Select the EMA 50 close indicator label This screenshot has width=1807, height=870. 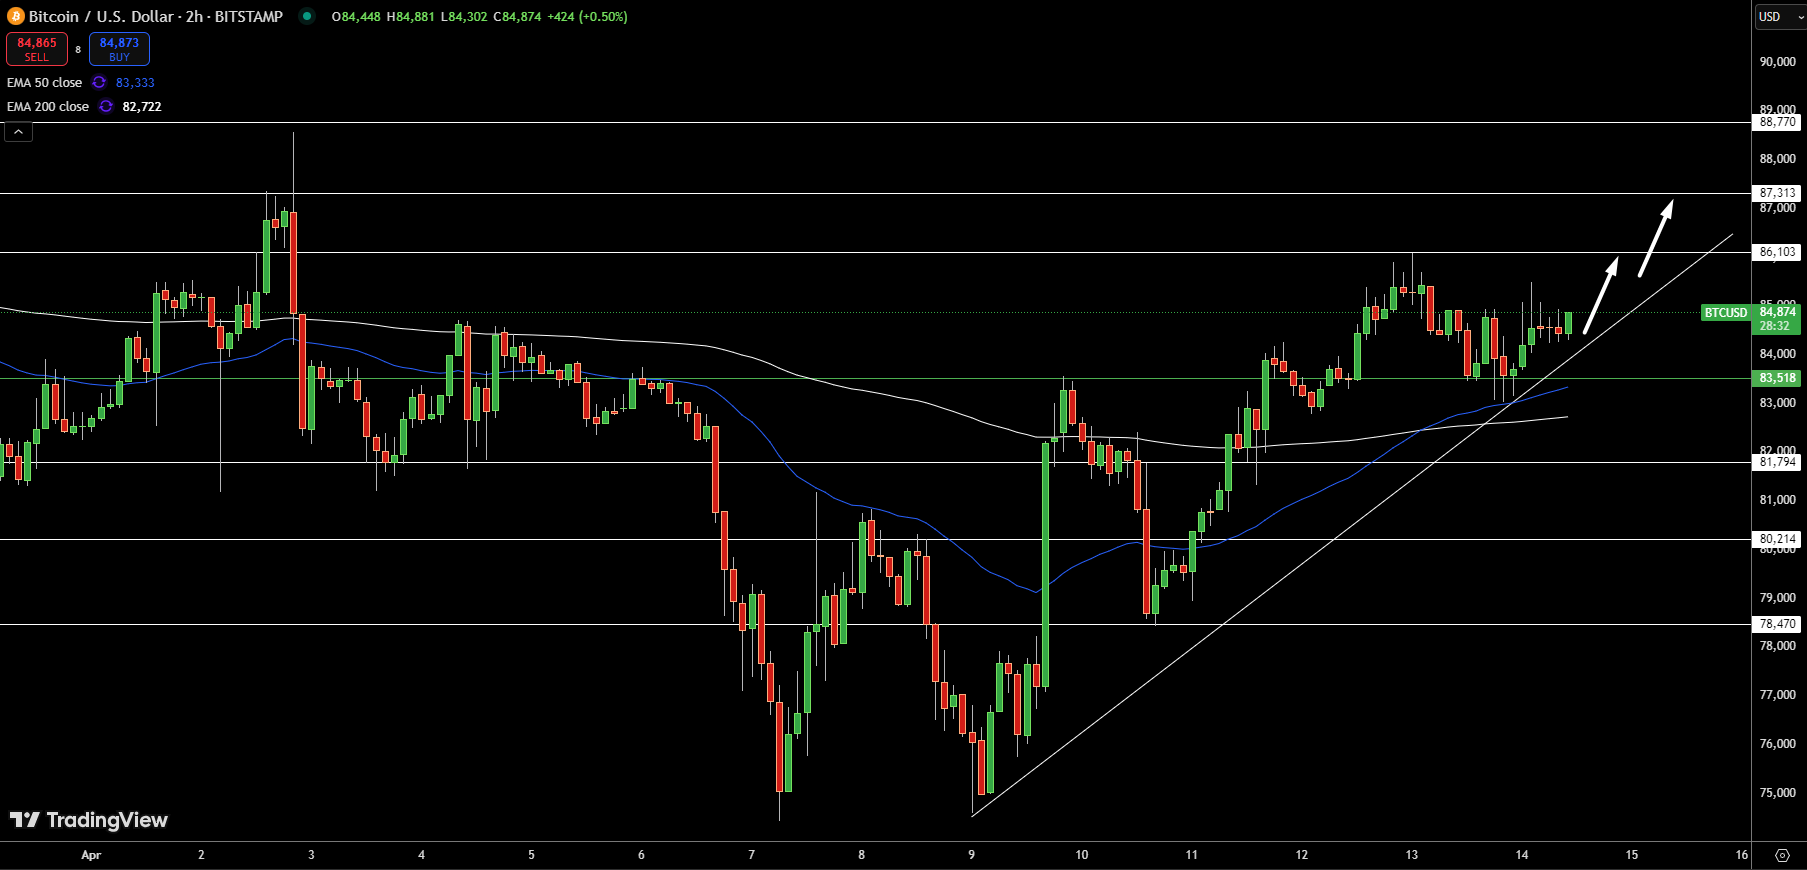(x=44, y=83)
